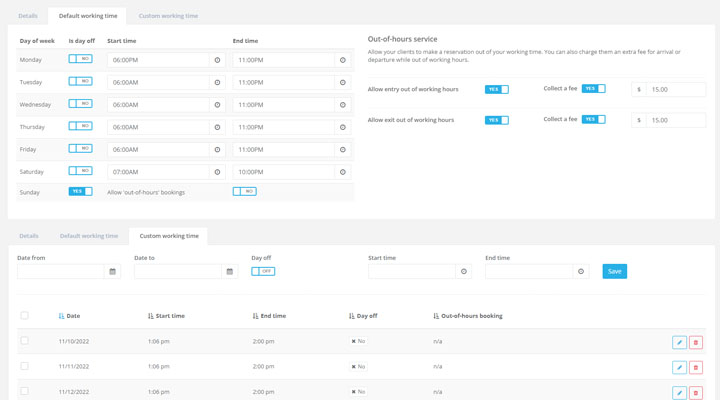Open clock picker for custom End time

pos(581,271)
